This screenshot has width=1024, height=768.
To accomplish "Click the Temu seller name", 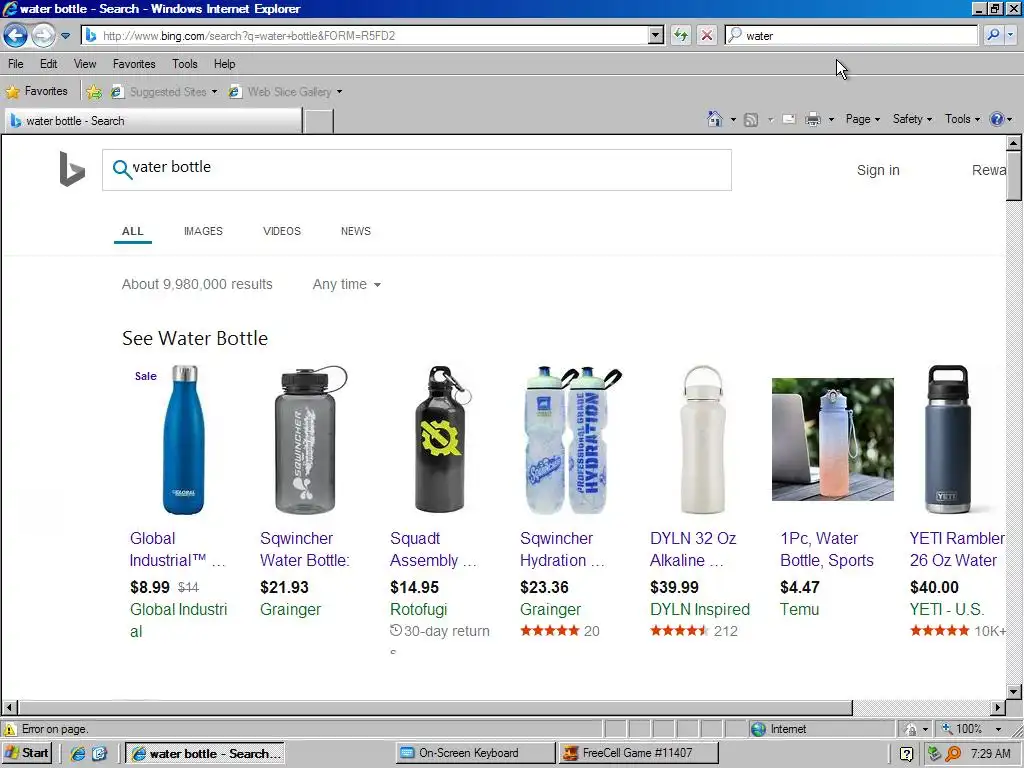I will 799,609.
